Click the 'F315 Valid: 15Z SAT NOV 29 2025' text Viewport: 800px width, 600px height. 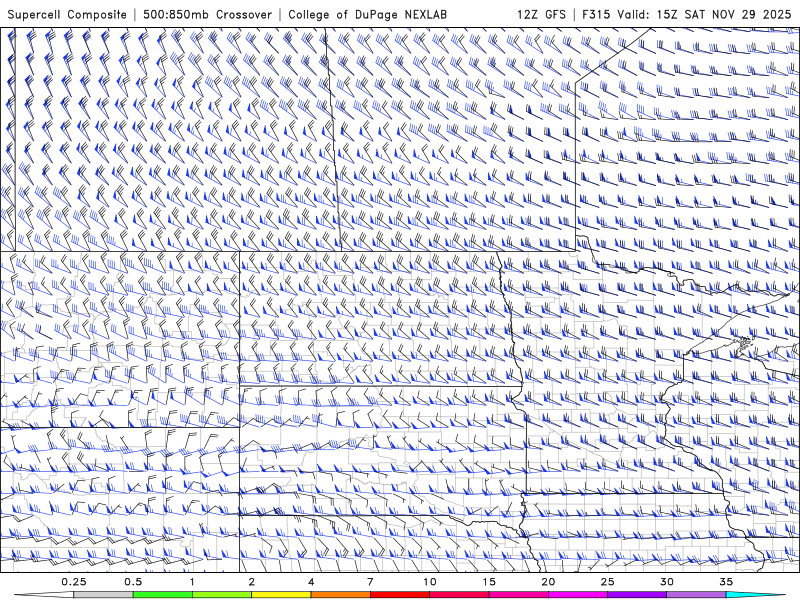click(x=687, y=15)
